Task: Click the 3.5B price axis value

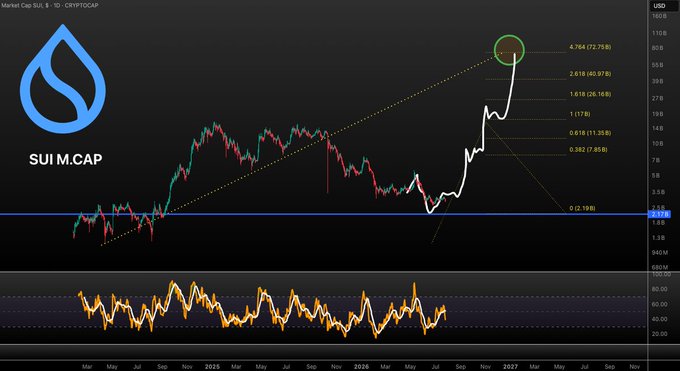Action: (x=658, y=192)
